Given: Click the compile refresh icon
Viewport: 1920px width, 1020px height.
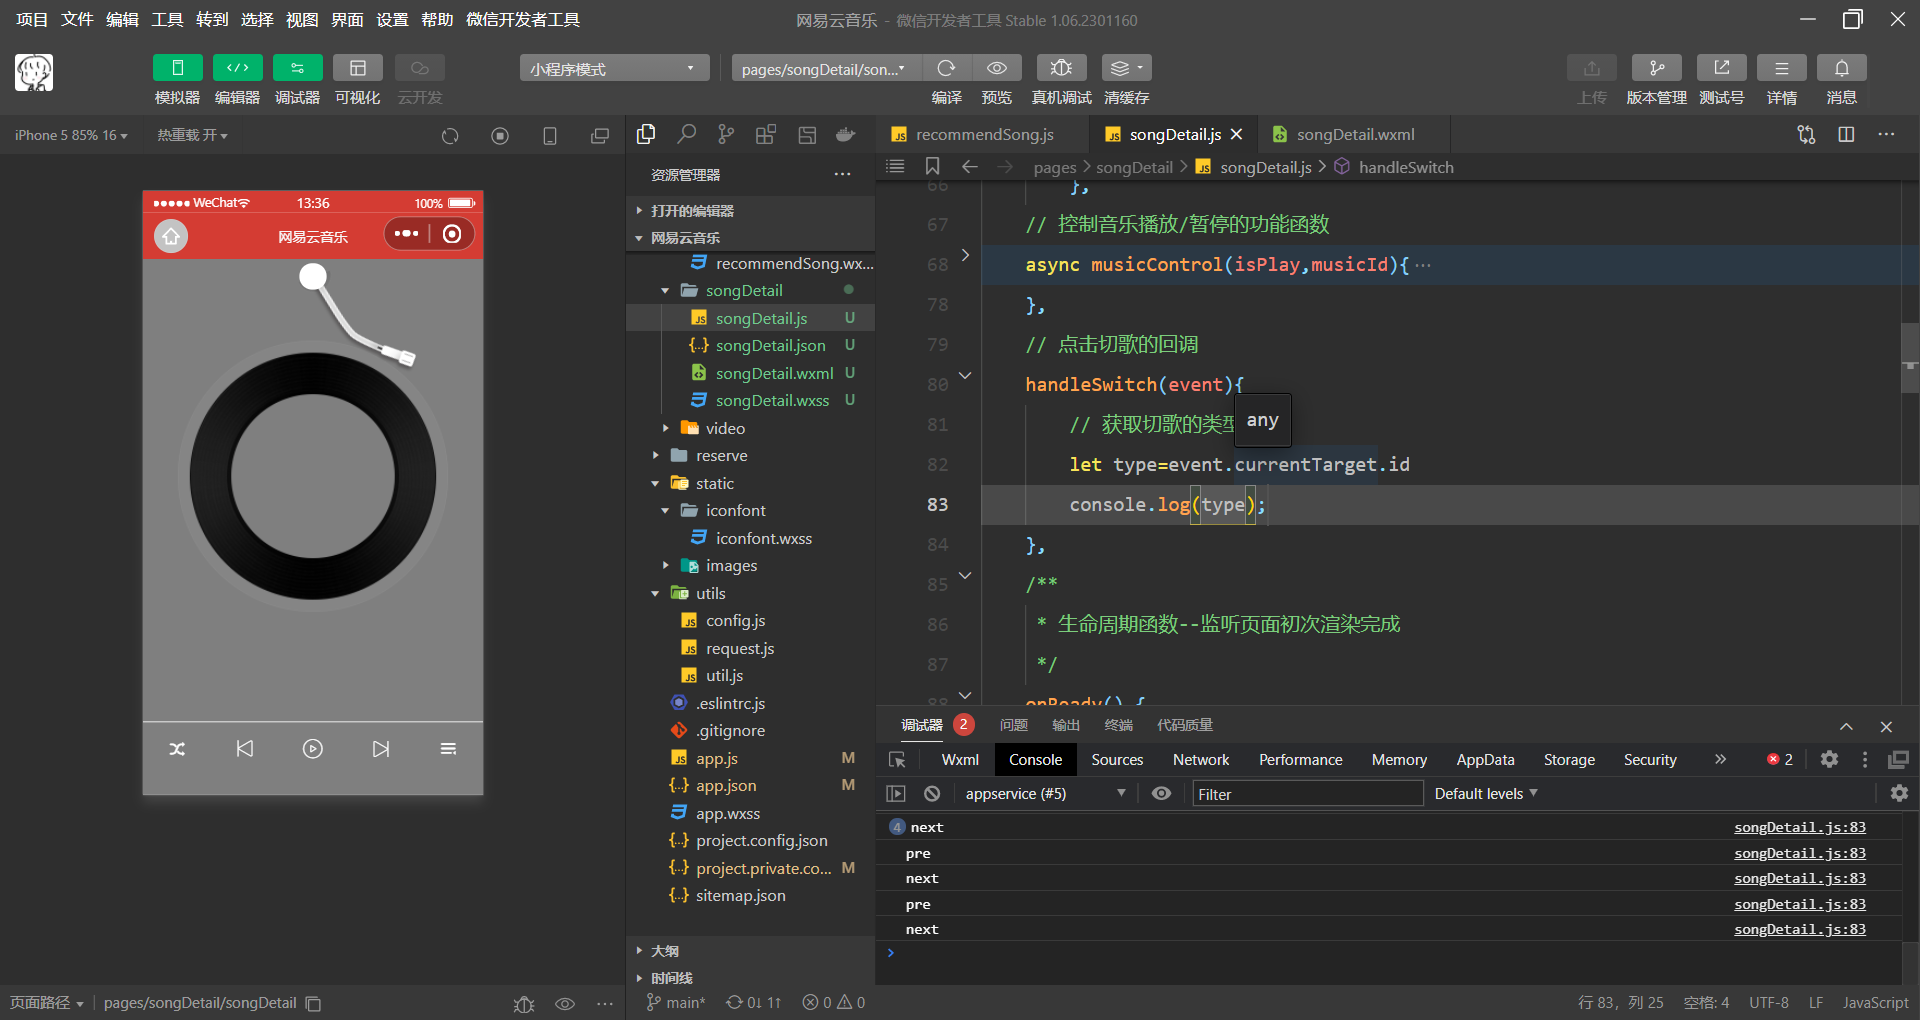Looking at the screenshot, I should [x=946, y=68].
